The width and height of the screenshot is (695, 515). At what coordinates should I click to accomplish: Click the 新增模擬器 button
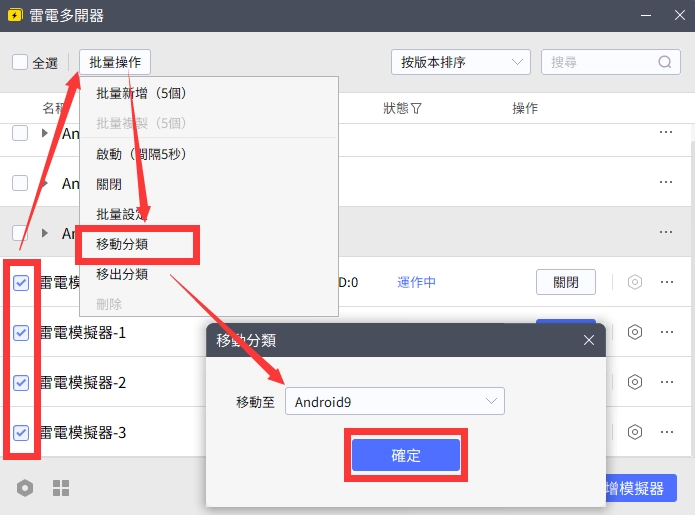point(641,488)
